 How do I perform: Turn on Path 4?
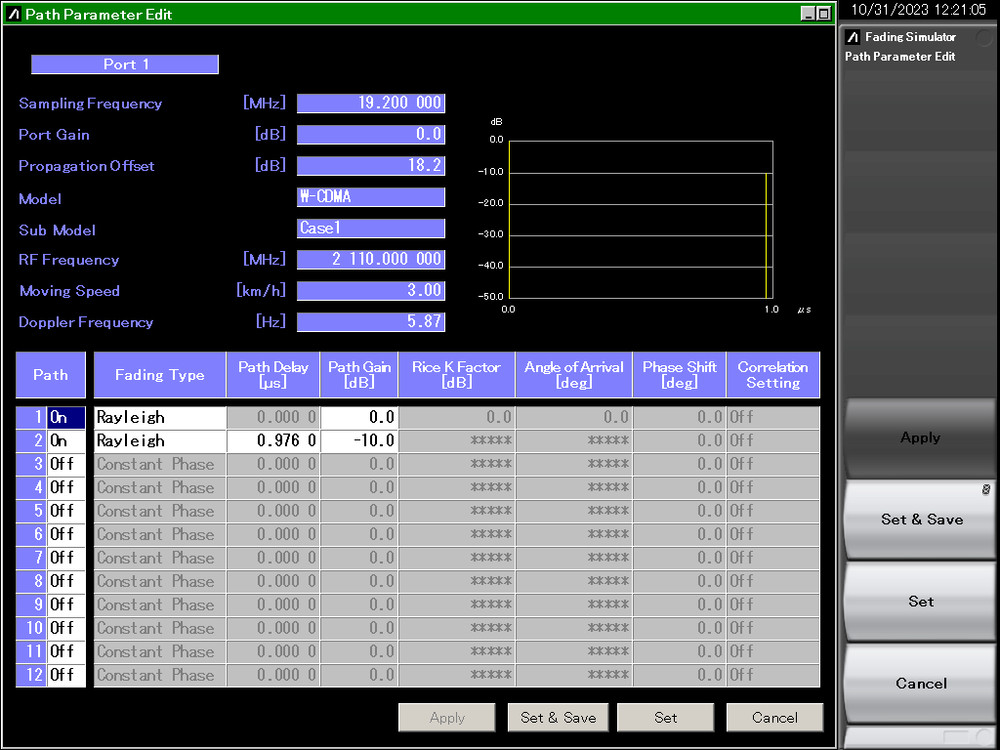(x=66, y=488)
